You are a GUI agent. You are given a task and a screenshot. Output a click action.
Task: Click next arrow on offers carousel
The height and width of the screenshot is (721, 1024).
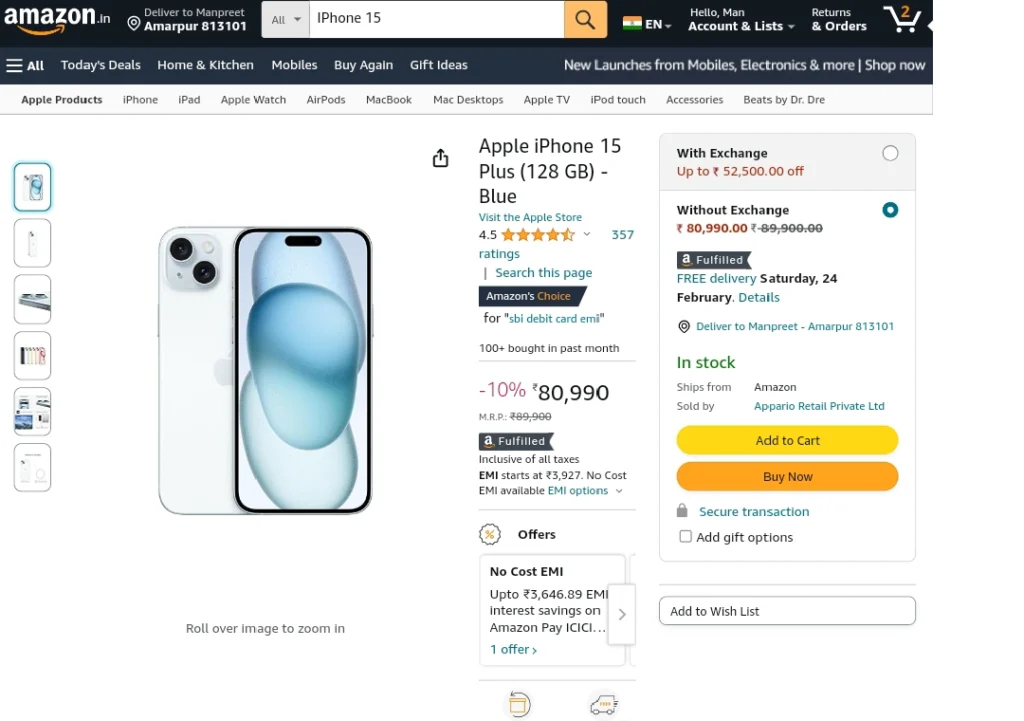622,615
